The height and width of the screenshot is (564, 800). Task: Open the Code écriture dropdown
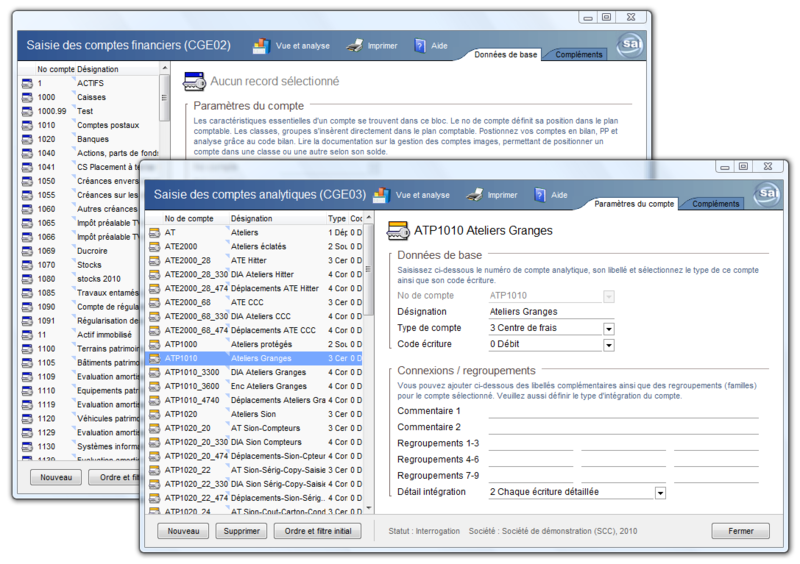click(x=608, y=345)
